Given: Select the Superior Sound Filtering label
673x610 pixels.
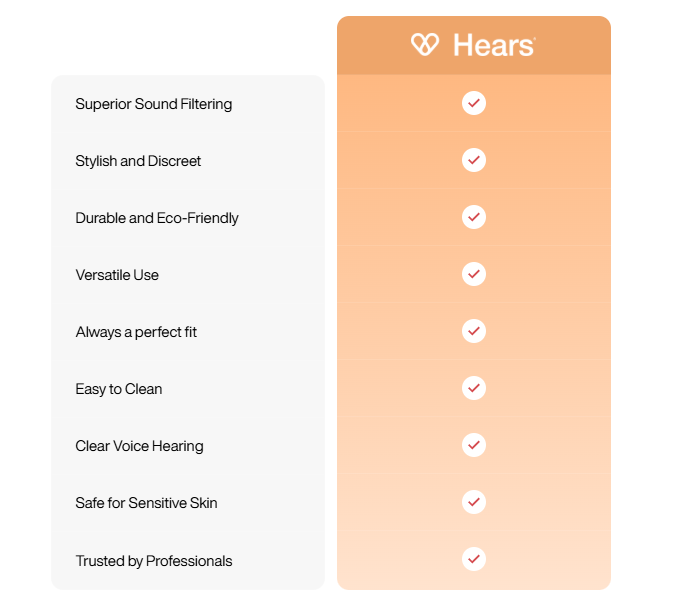Looking at the screenshot, I should 154,104.
